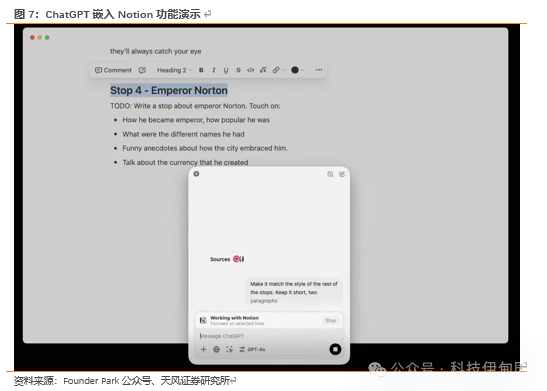Viewport: 547px width, 391px height.
Task: Click the screen selection capture icon
Action: pyautogui.click(x=229, y=349)
